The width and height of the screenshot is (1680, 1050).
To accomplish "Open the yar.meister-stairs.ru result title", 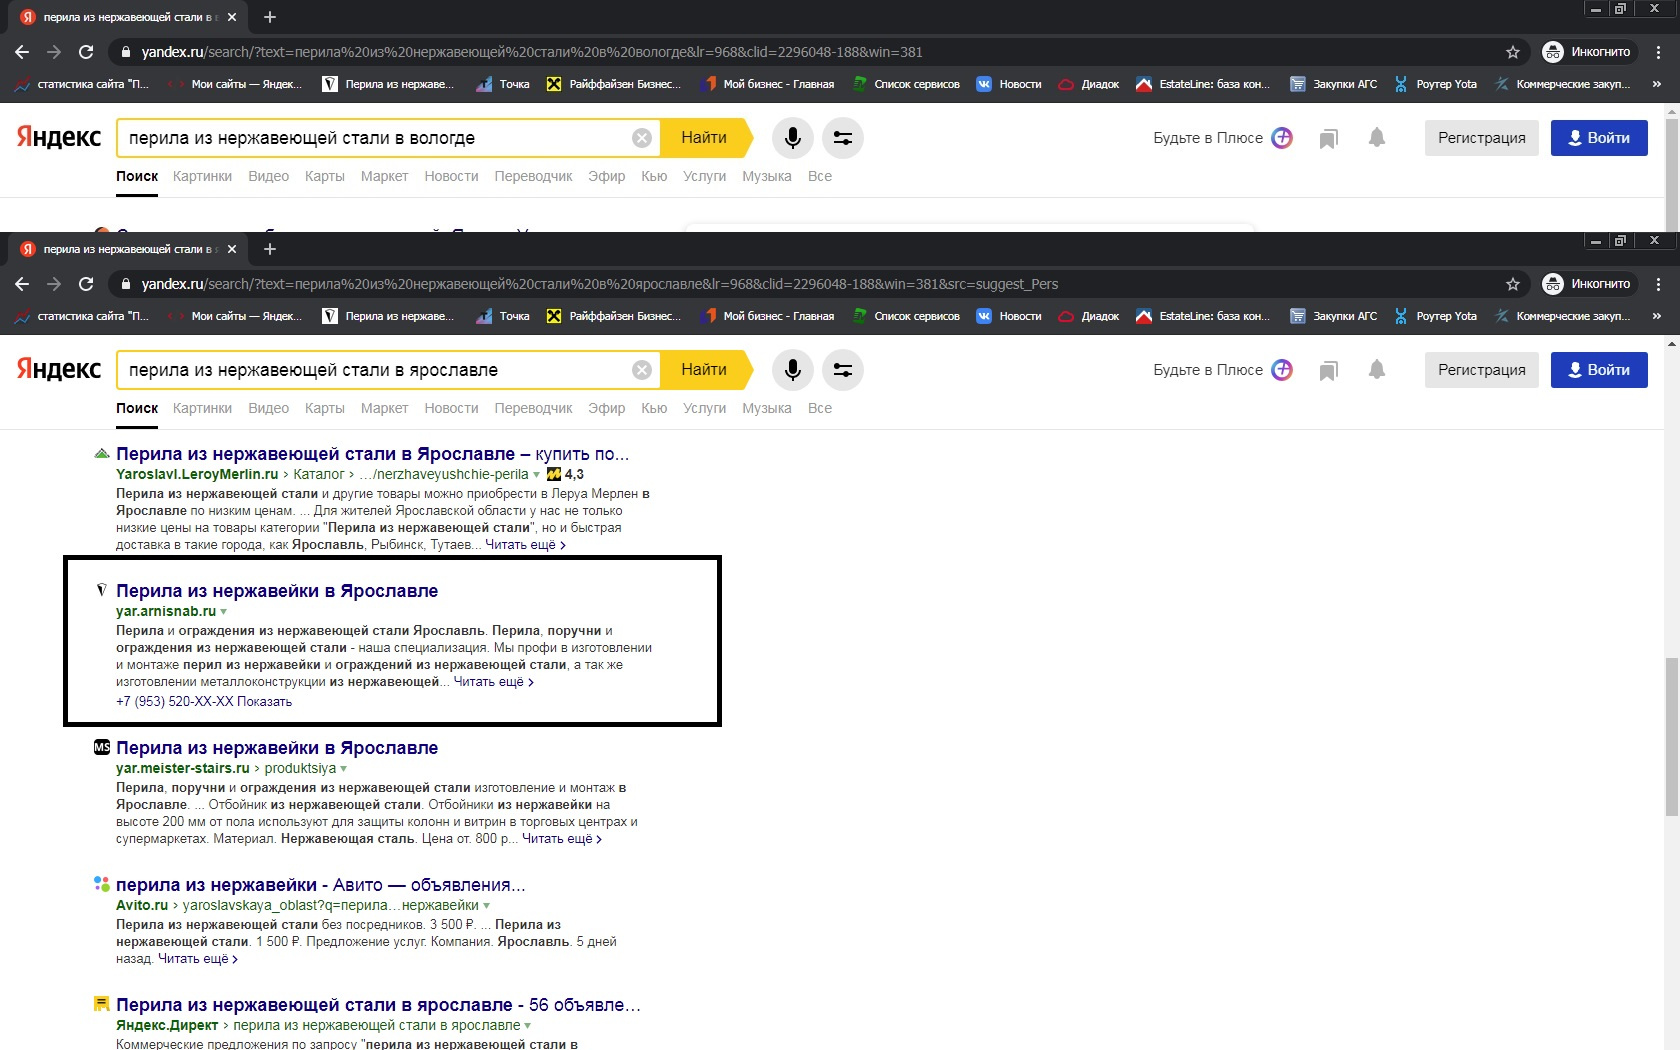I will click(x=277, y=748).
